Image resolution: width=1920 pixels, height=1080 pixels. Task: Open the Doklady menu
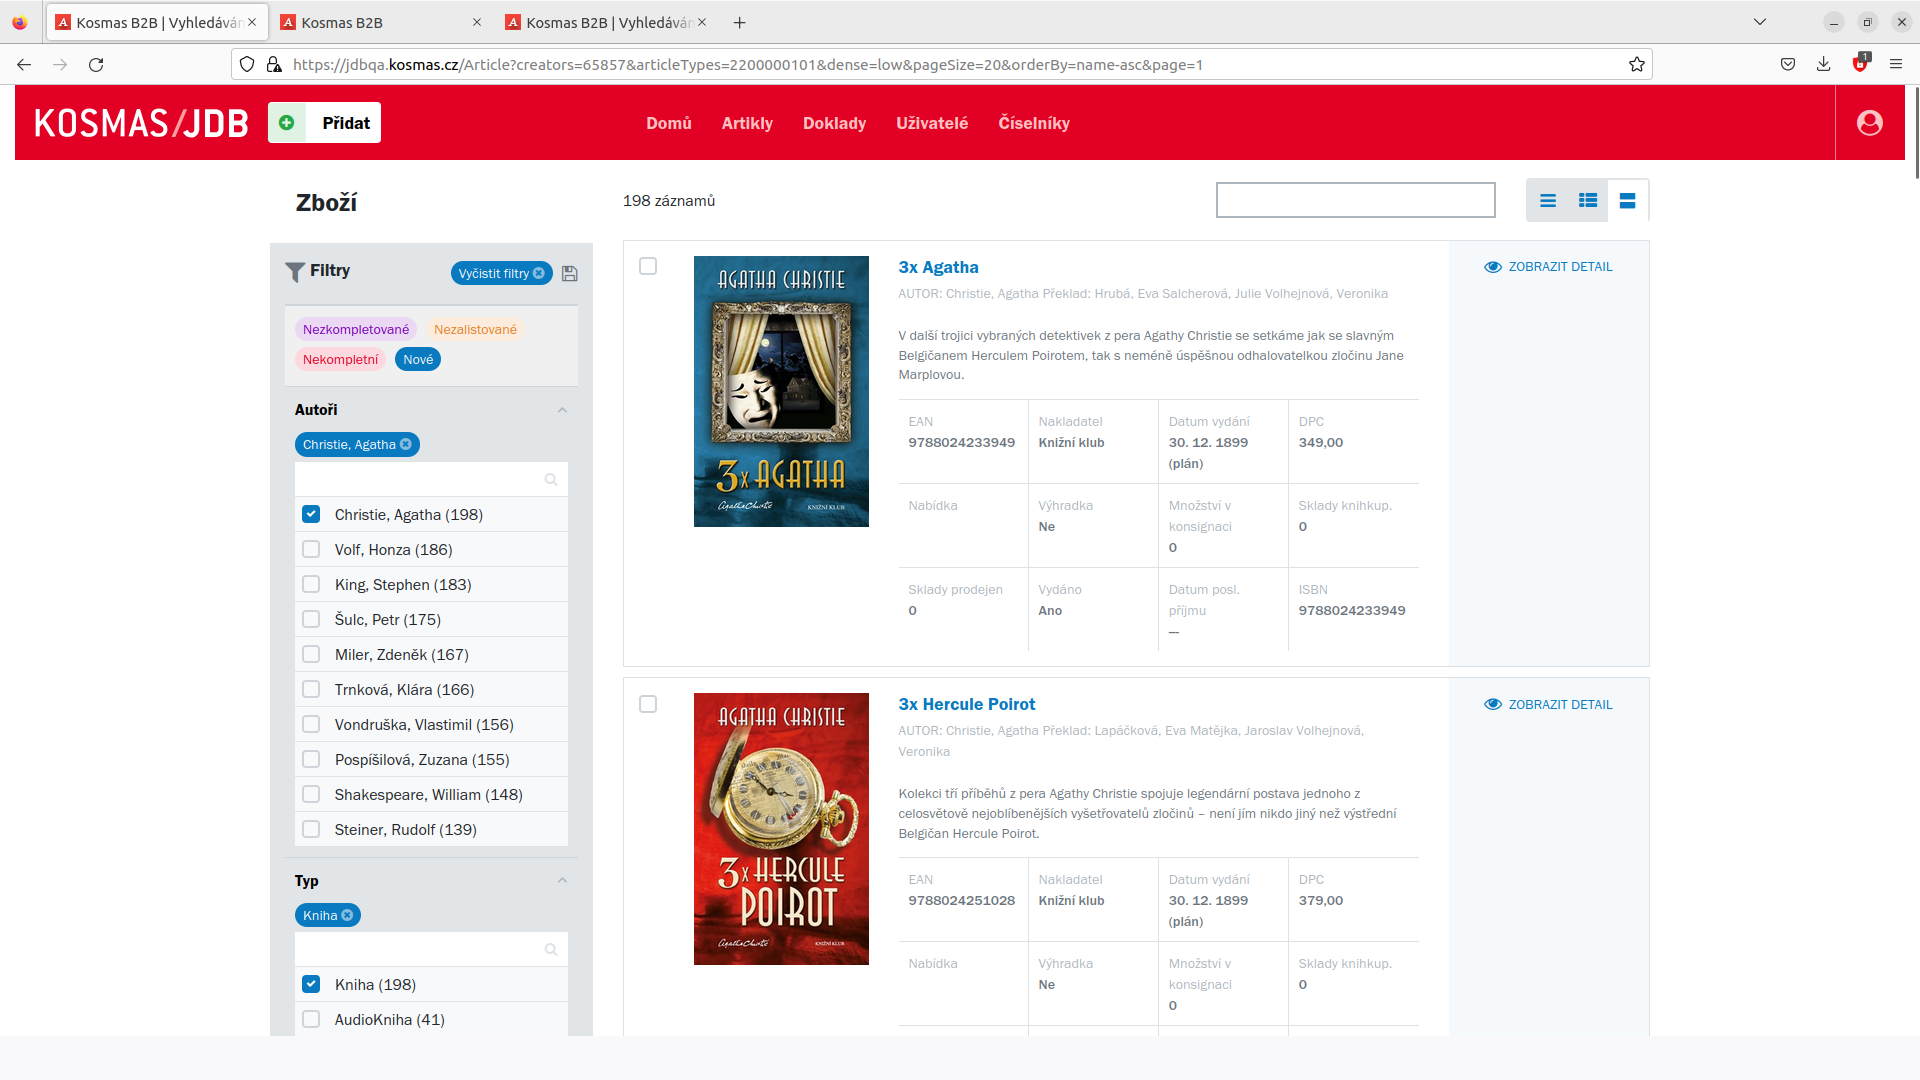(x=834, y=123)
